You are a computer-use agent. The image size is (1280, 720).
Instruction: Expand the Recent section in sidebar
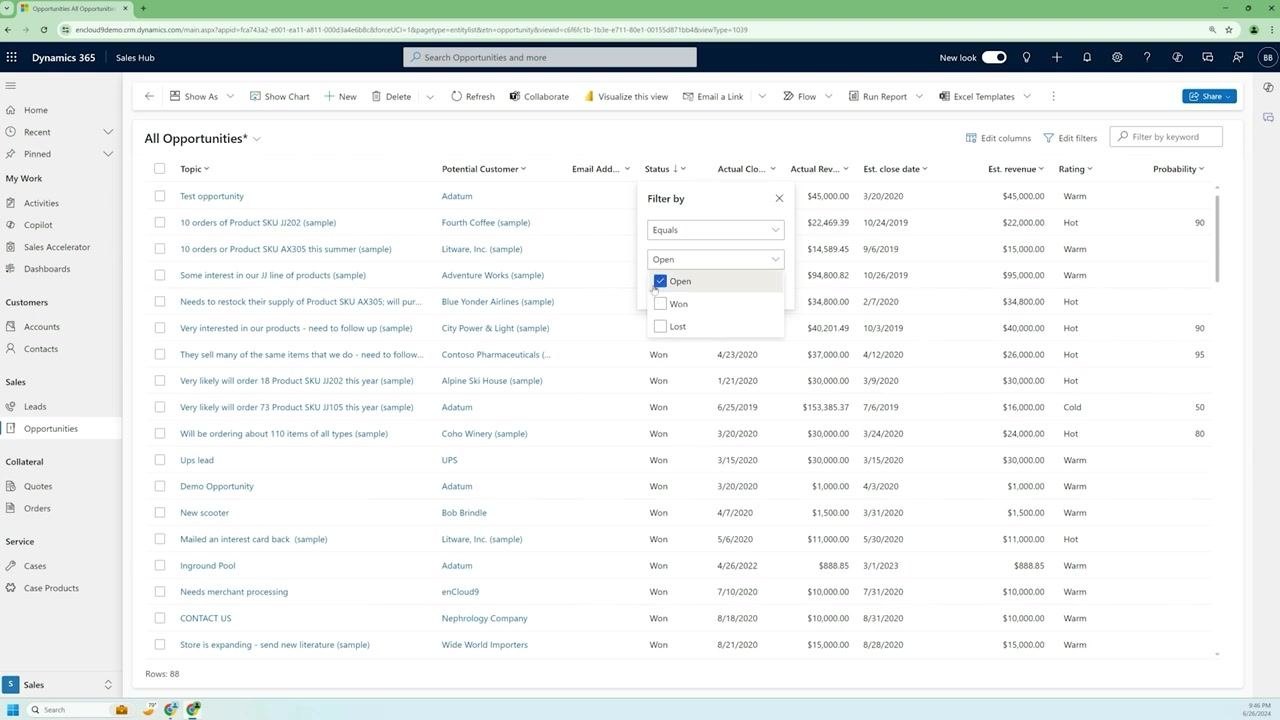coord(108,132)
